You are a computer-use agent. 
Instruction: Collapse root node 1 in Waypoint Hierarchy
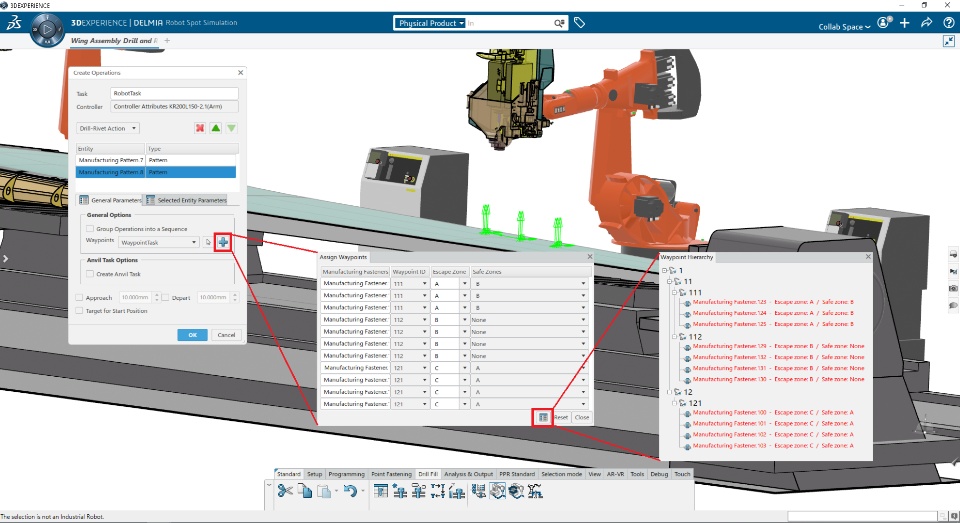click(x=664, y=270)
